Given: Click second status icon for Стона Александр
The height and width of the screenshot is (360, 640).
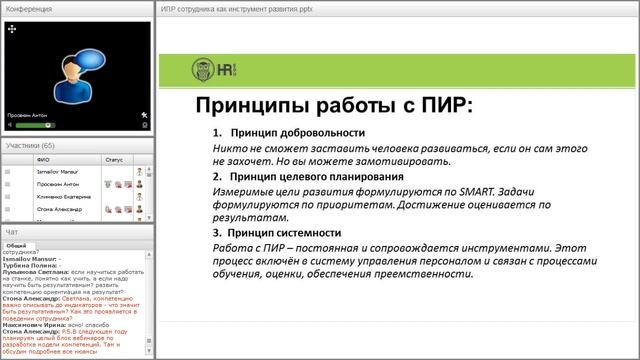Looking at the screenshot, I should tap(118, 209).
